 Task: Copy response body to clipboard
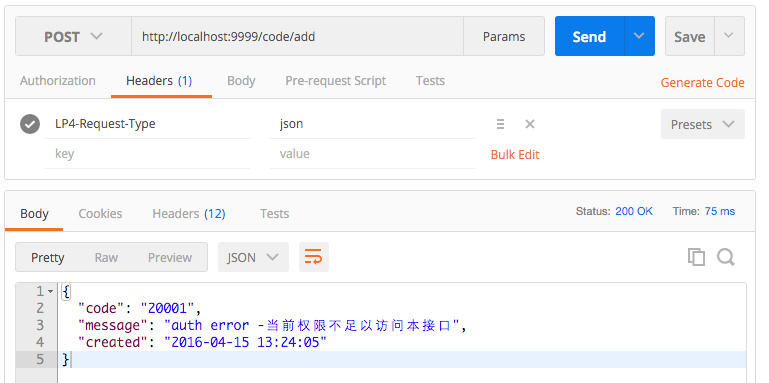click(696, 257)
